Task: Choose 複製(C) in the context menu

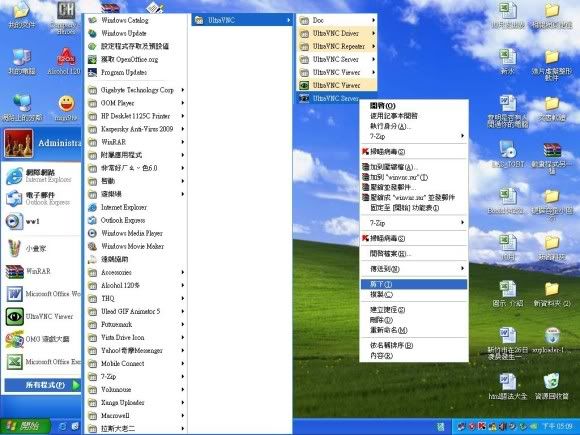Action: click(414, 294)
